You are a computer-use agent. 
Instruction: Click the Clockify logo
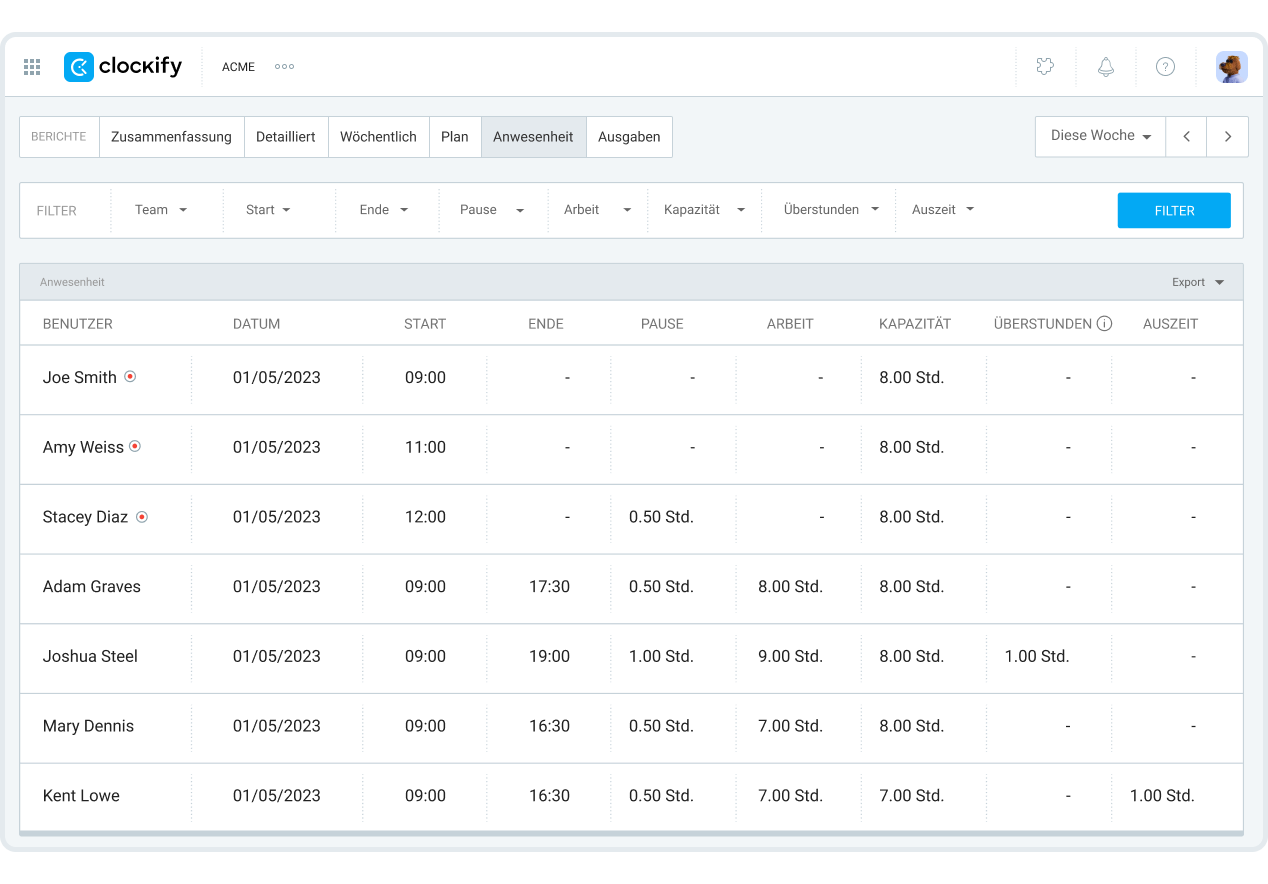tap(123, 67)
